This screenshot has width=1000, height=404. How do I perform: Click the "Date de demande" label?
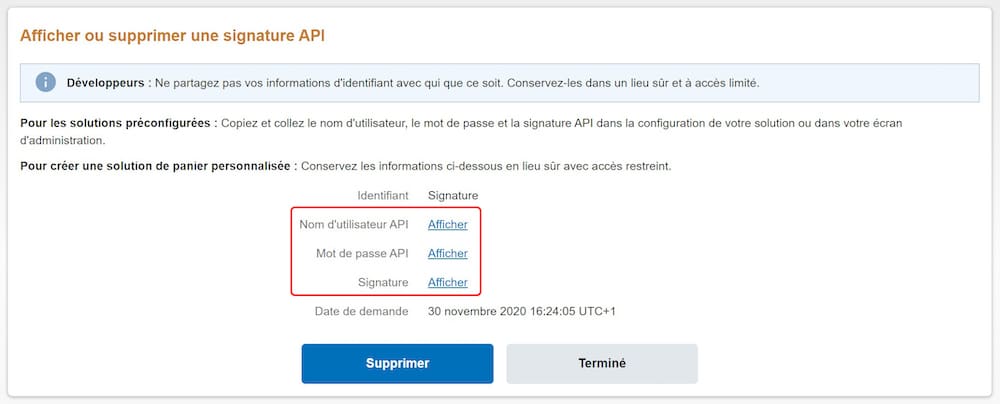click(361, 312)
